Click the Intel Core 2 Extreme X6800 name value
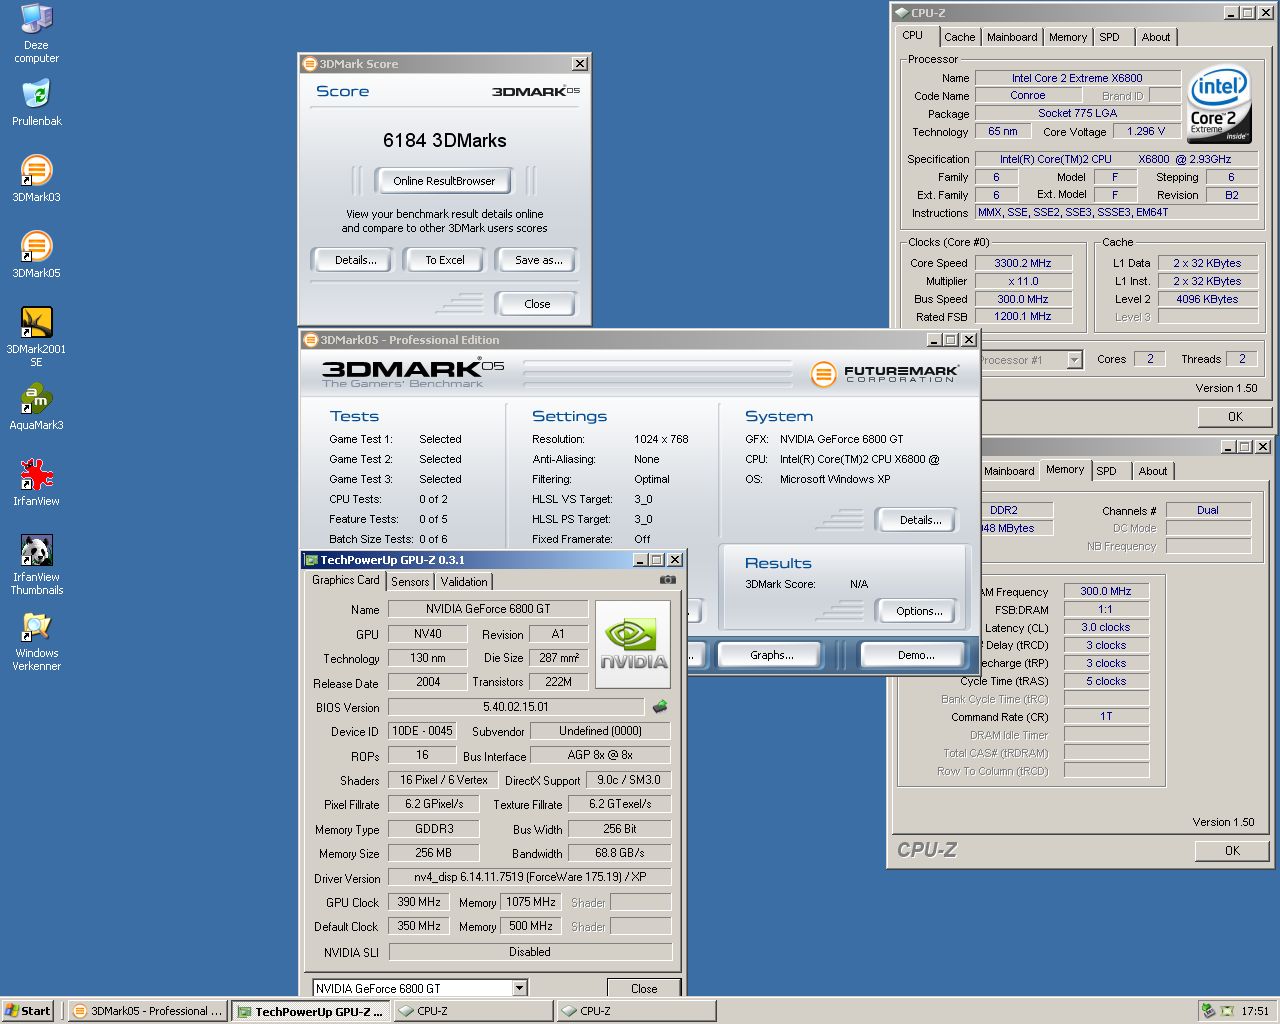1280x1024 pixels. tap(1077, 78)
